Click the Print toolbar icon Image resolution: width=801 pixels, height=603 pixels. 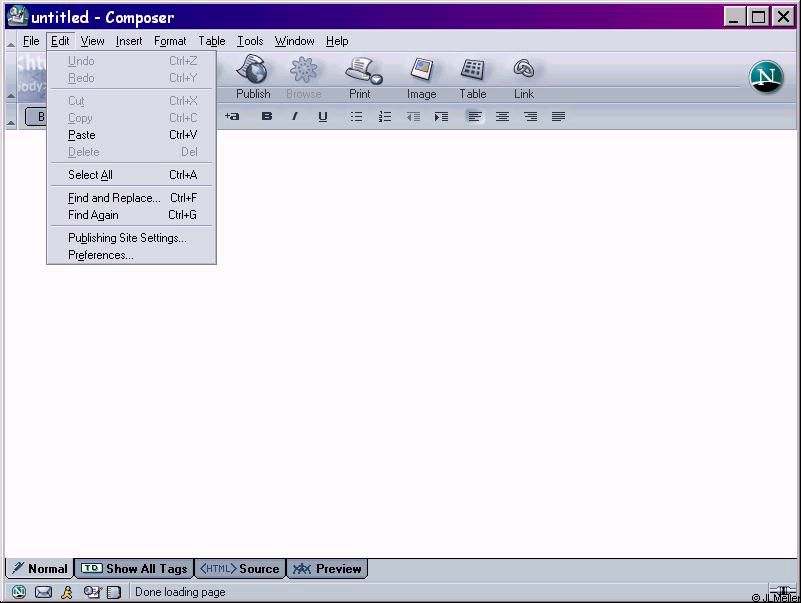pyautogui.click(x=362, y=77)
